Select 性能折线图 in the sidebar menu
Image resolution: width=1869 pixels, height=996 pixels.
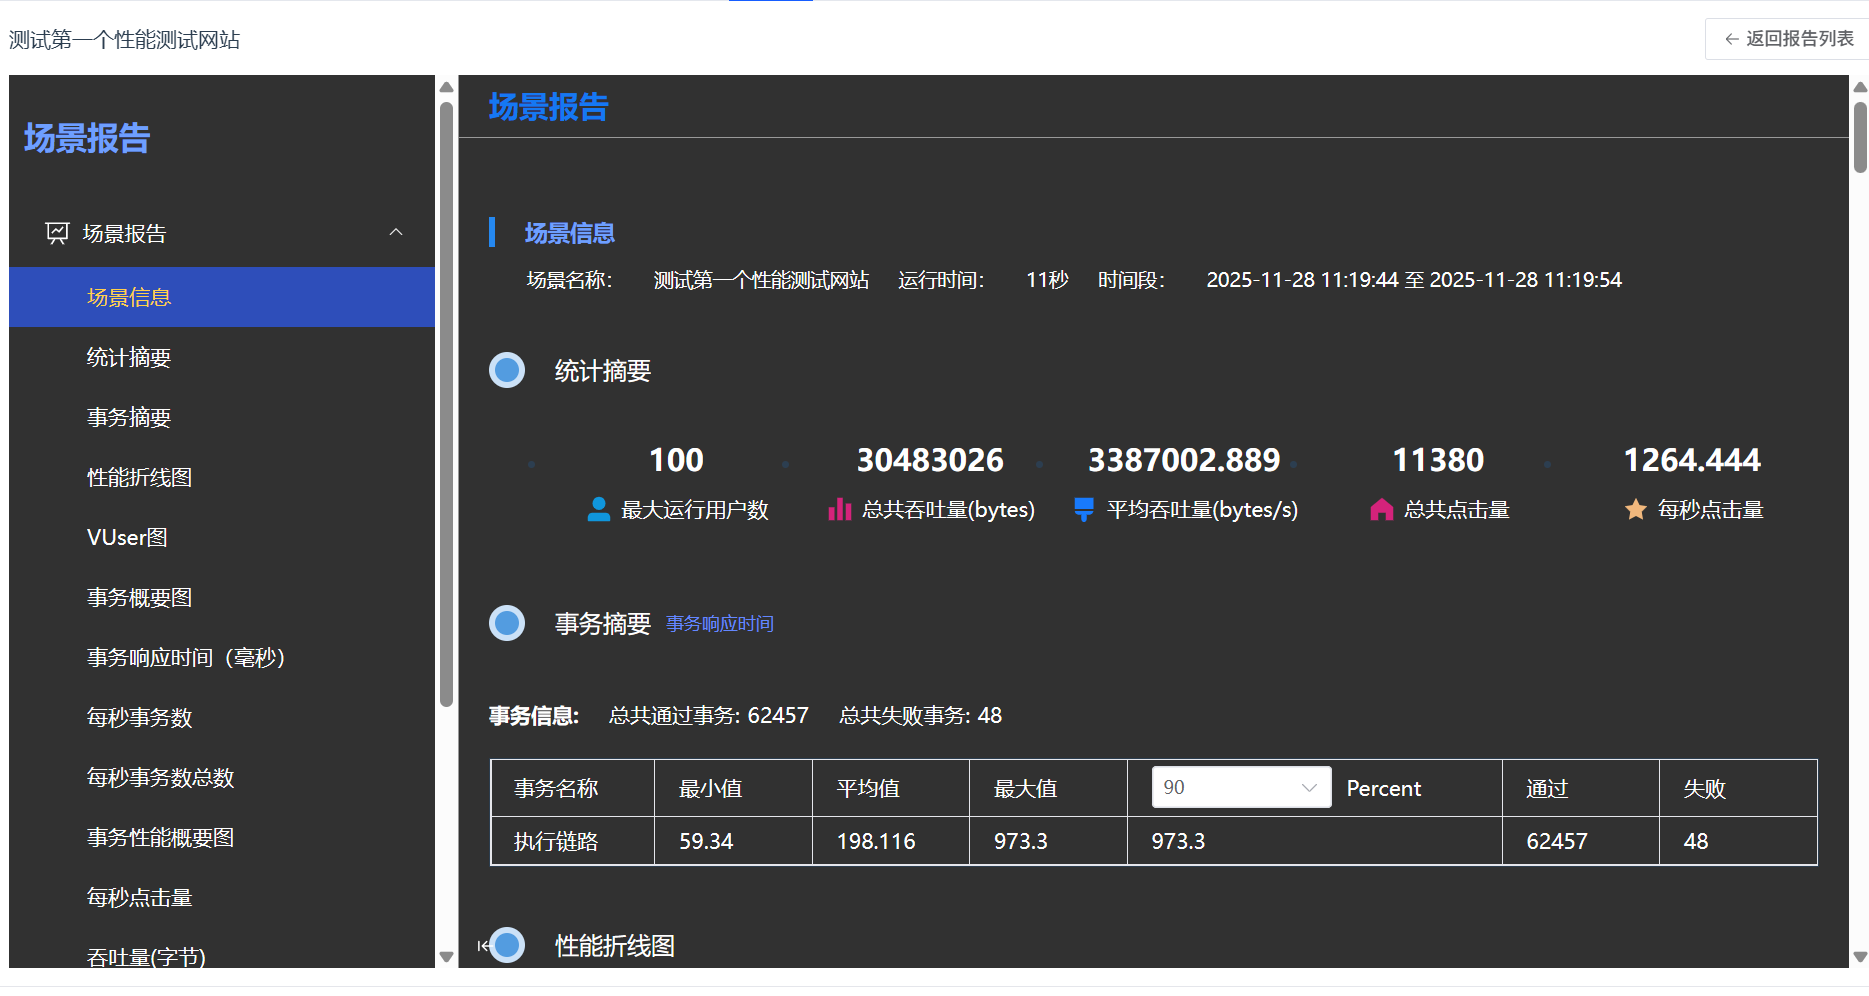[x=139, y=477]
